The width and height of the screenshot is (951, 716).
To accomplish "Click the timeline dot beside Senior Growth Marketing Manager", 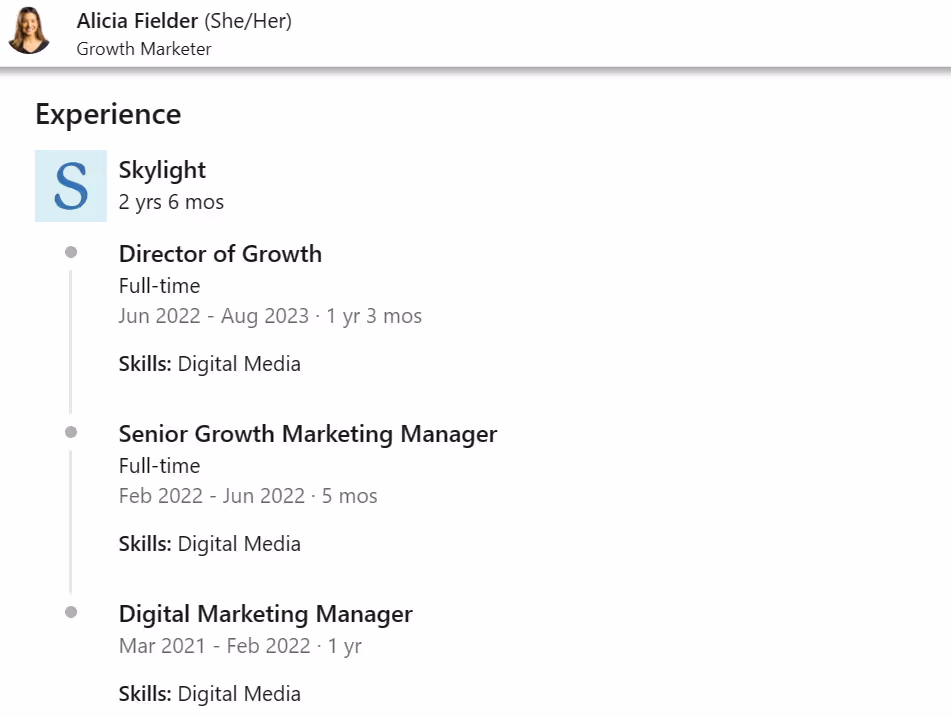I will (x=71, y=432).
